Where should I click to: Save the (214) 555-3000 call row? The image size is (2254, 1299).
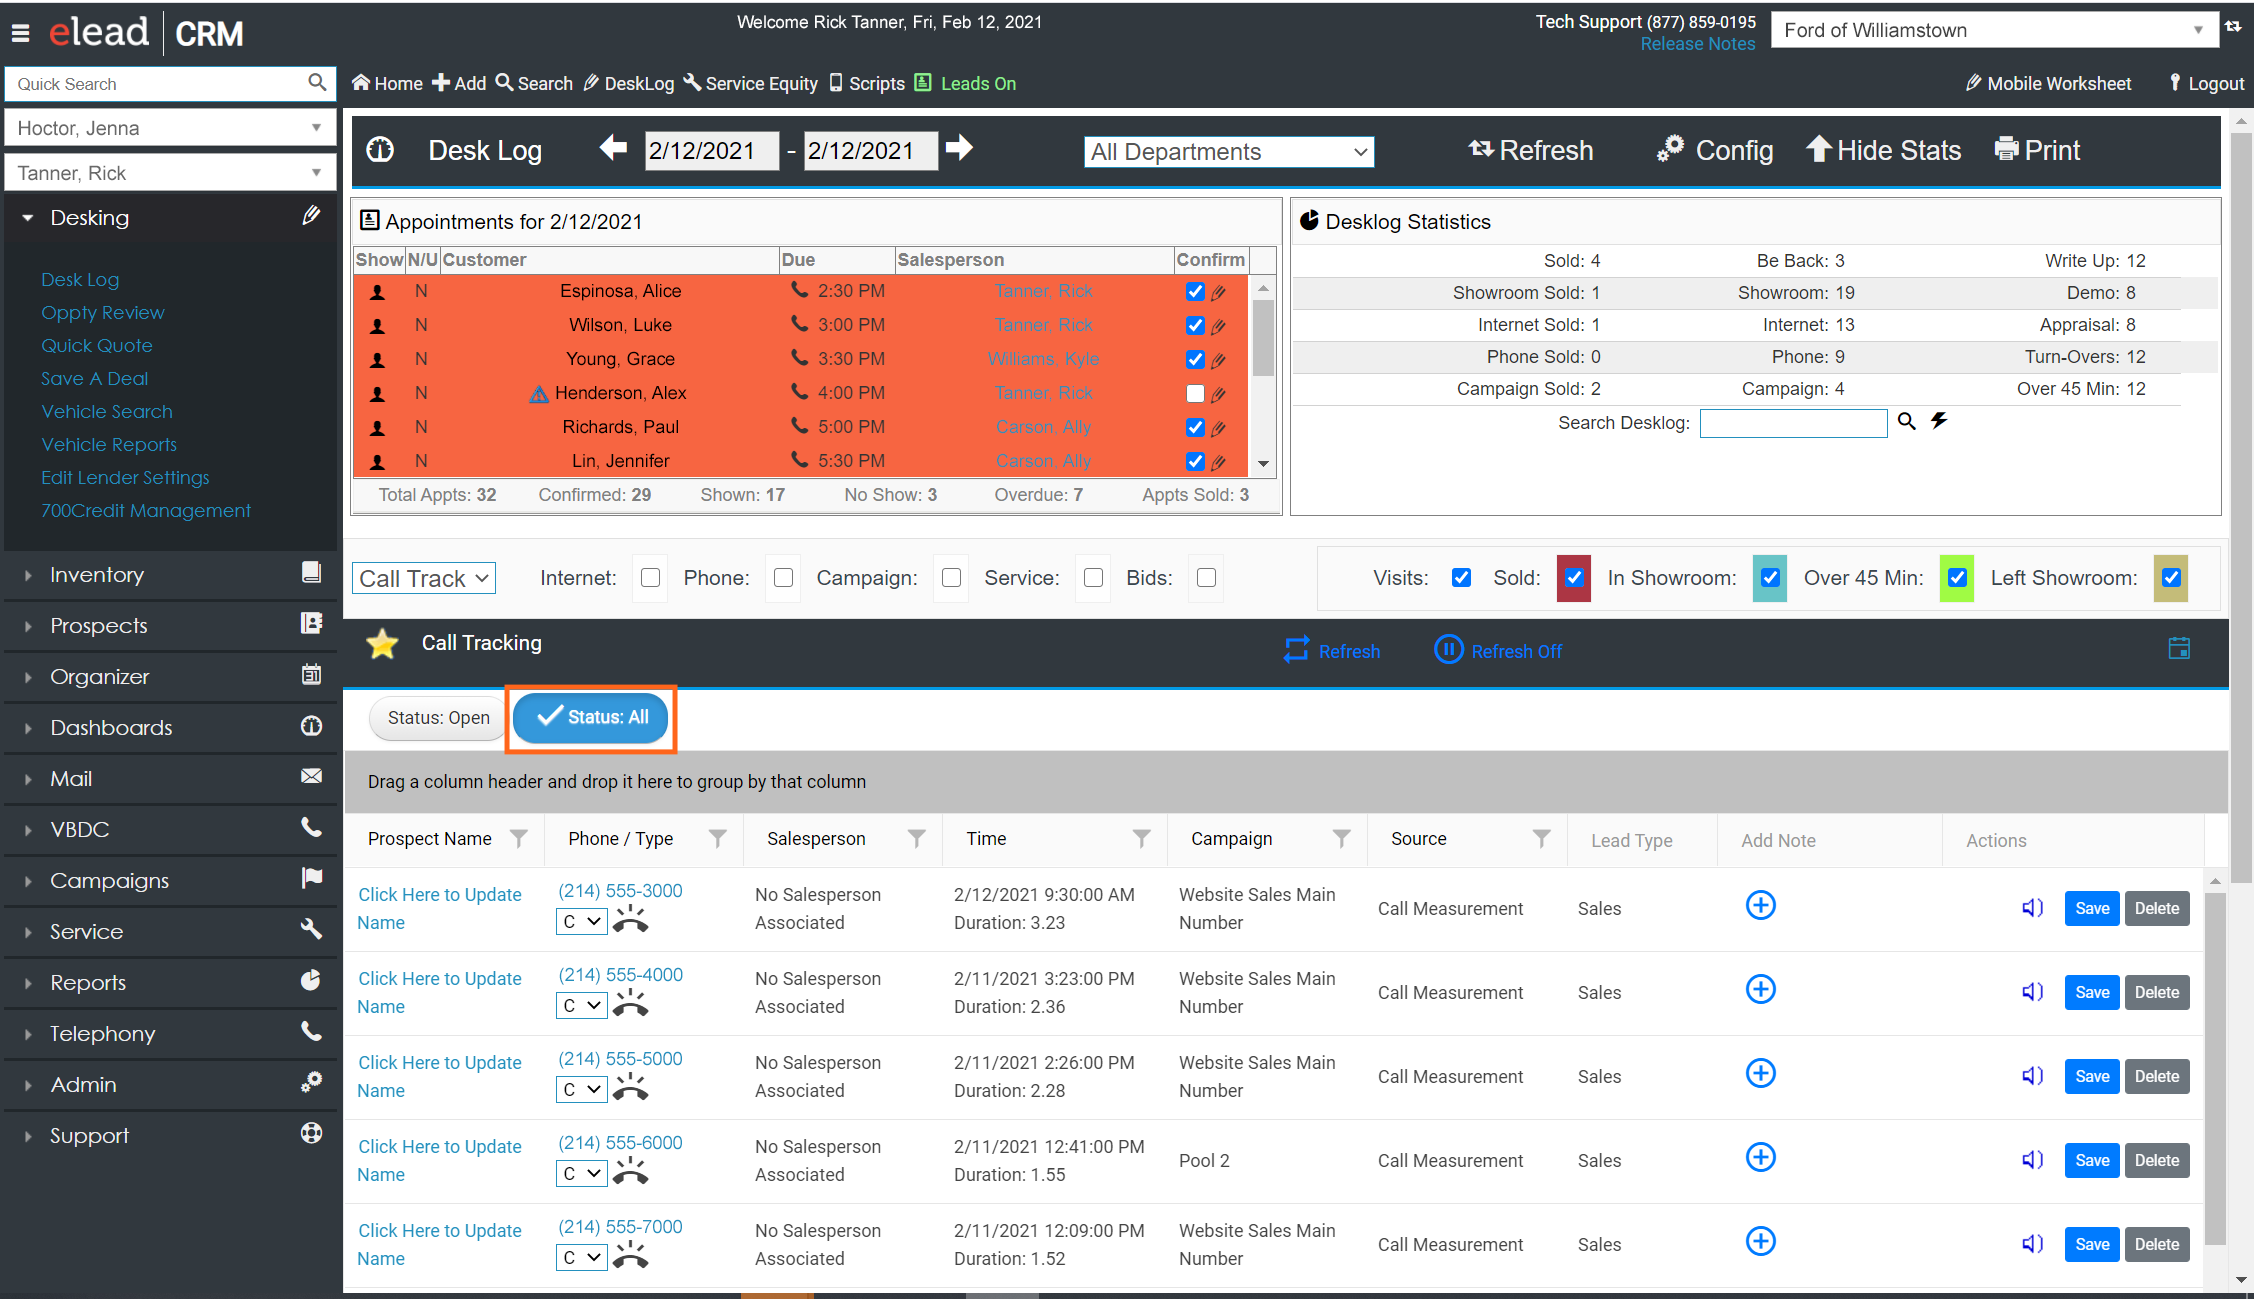2092,908
